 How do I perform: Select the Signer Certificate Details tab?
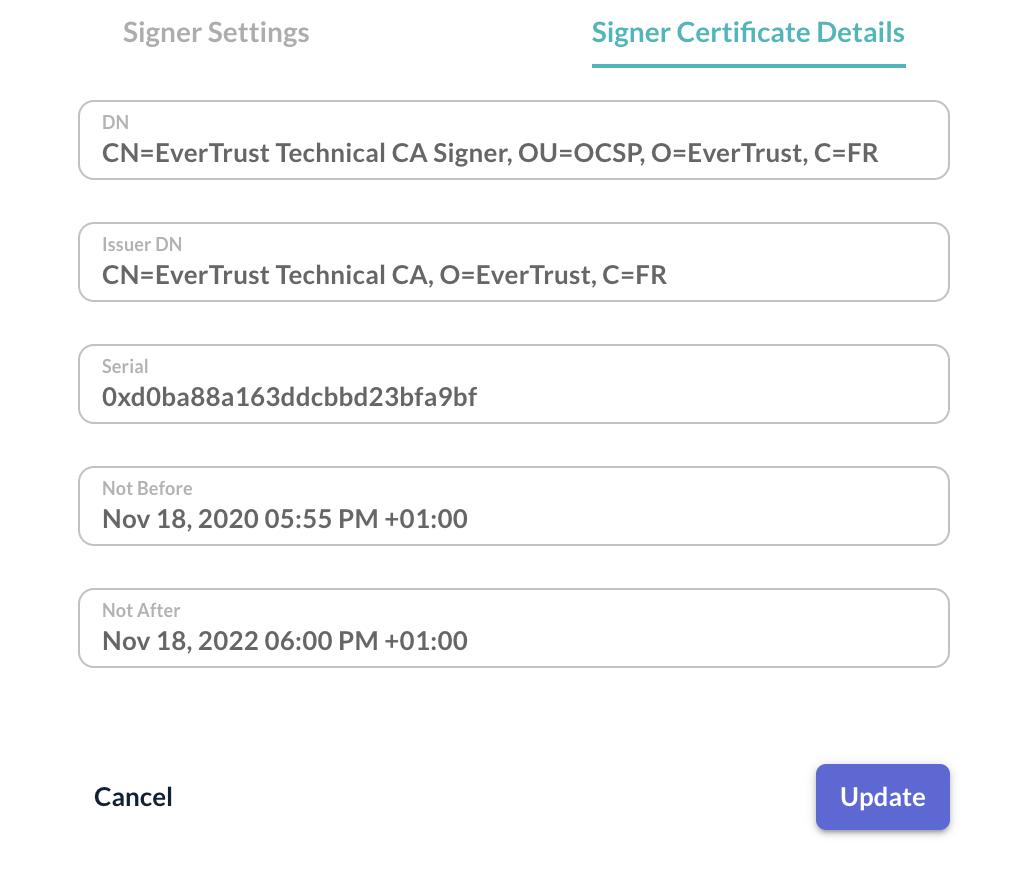[x=747, y=32]
